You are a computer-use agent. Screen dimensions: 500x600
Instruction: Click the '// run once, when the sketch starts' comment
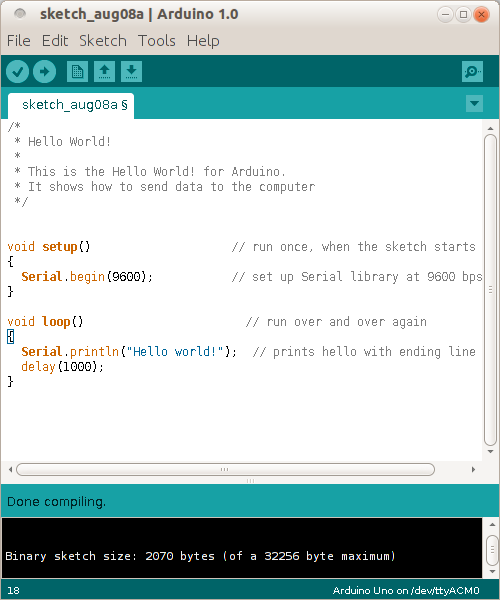[353, 247]
